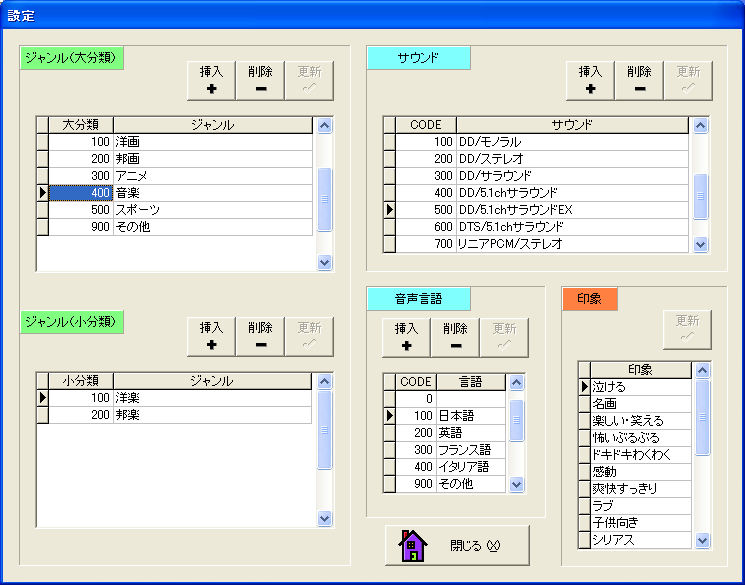Select the DD/モノラル sound row
This screenshot has width=745, height=585.
[542, 142]
